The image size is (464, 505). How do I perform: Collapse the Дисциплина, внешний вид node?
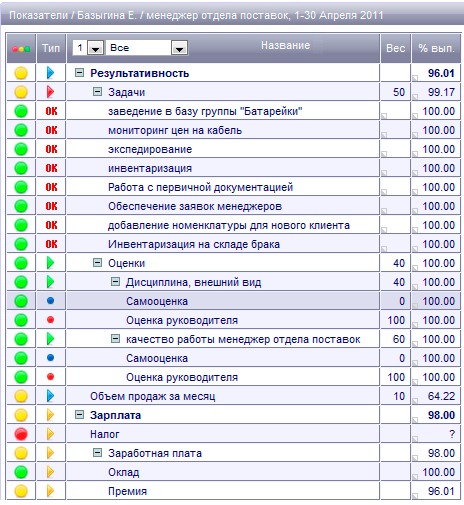tap(115, 282)
